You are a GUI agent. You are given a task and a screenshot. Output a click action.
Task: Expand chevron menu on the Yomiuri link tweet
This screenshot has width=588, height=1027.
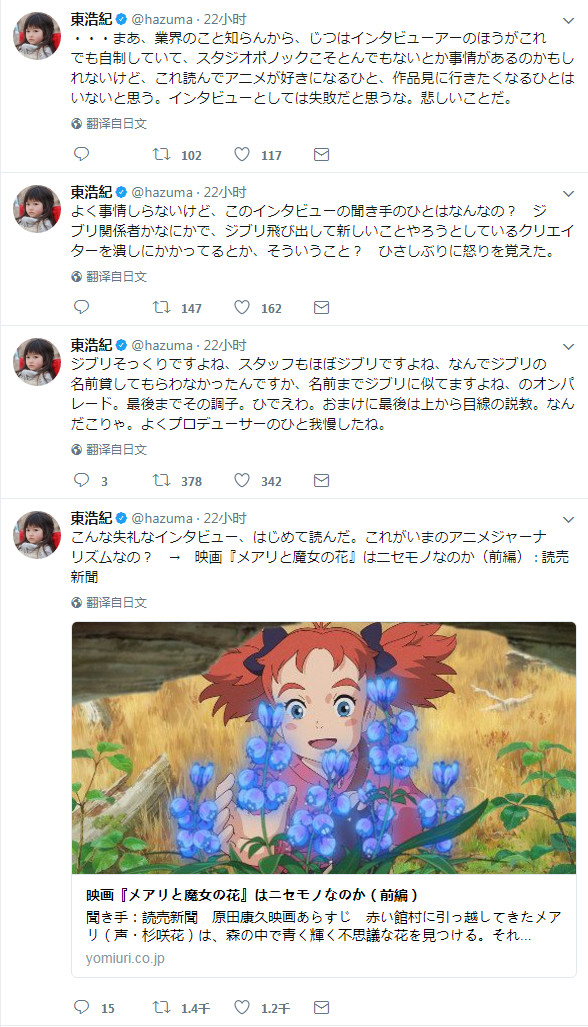(x=568, y=519)
